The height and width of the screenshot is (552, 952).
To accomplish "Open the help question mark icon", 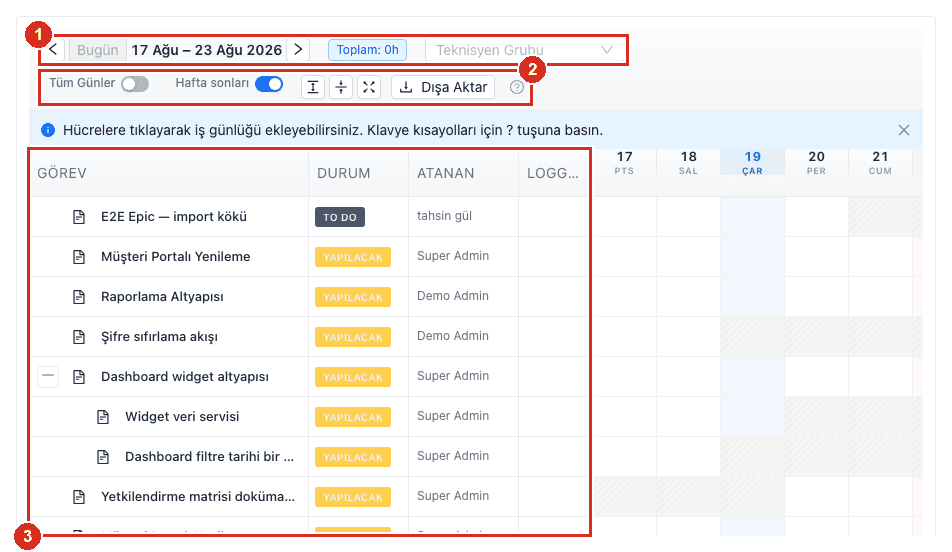I will (x=517, y=87).
